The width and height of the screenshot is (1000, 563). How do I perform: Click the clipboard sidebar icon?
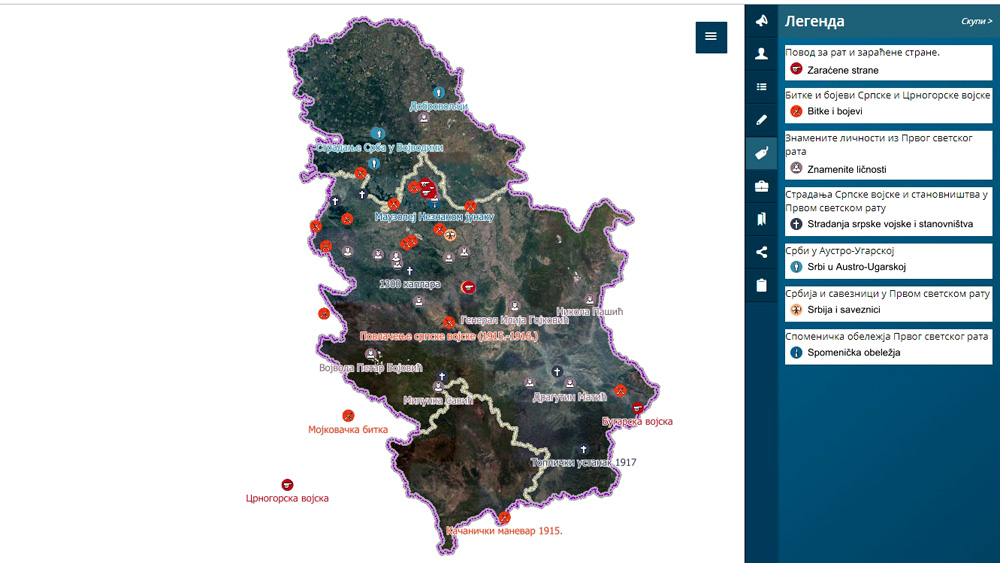click(761, 286)
